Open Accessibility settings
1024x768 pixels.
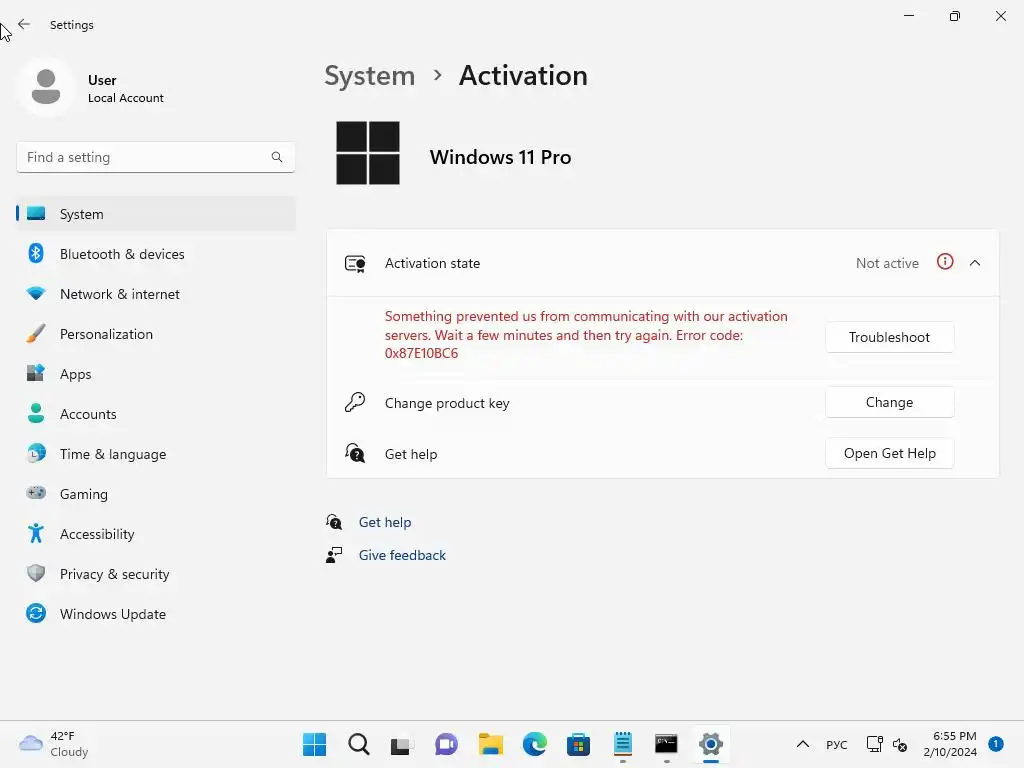(x=156, y=534)
